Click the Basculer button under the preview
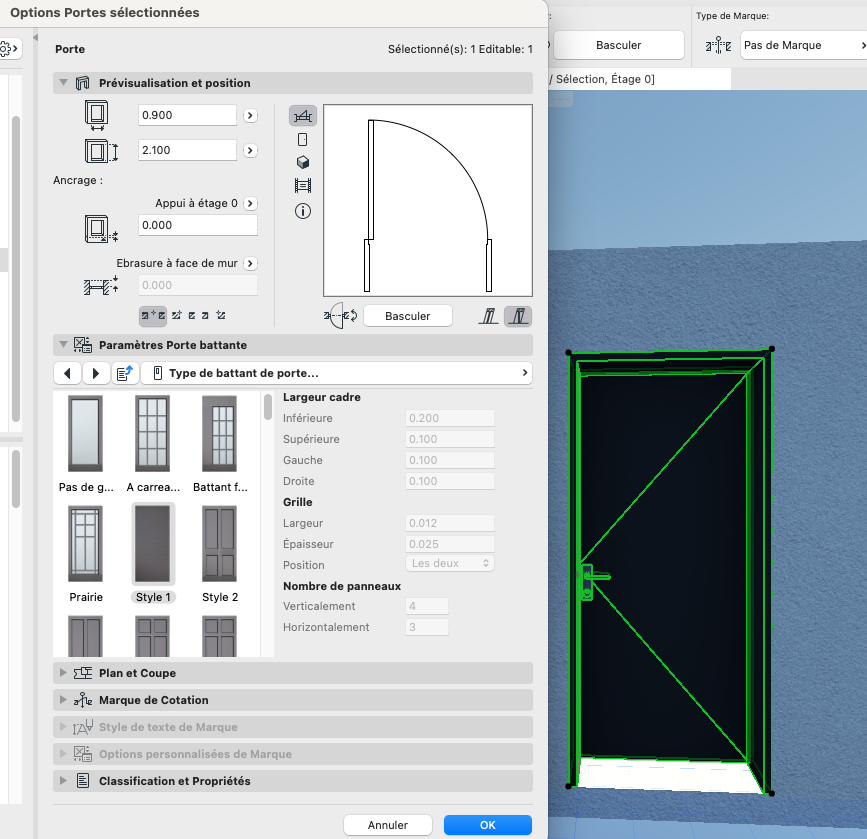This screenshot has height=839, width=867. tap(408, 316)
